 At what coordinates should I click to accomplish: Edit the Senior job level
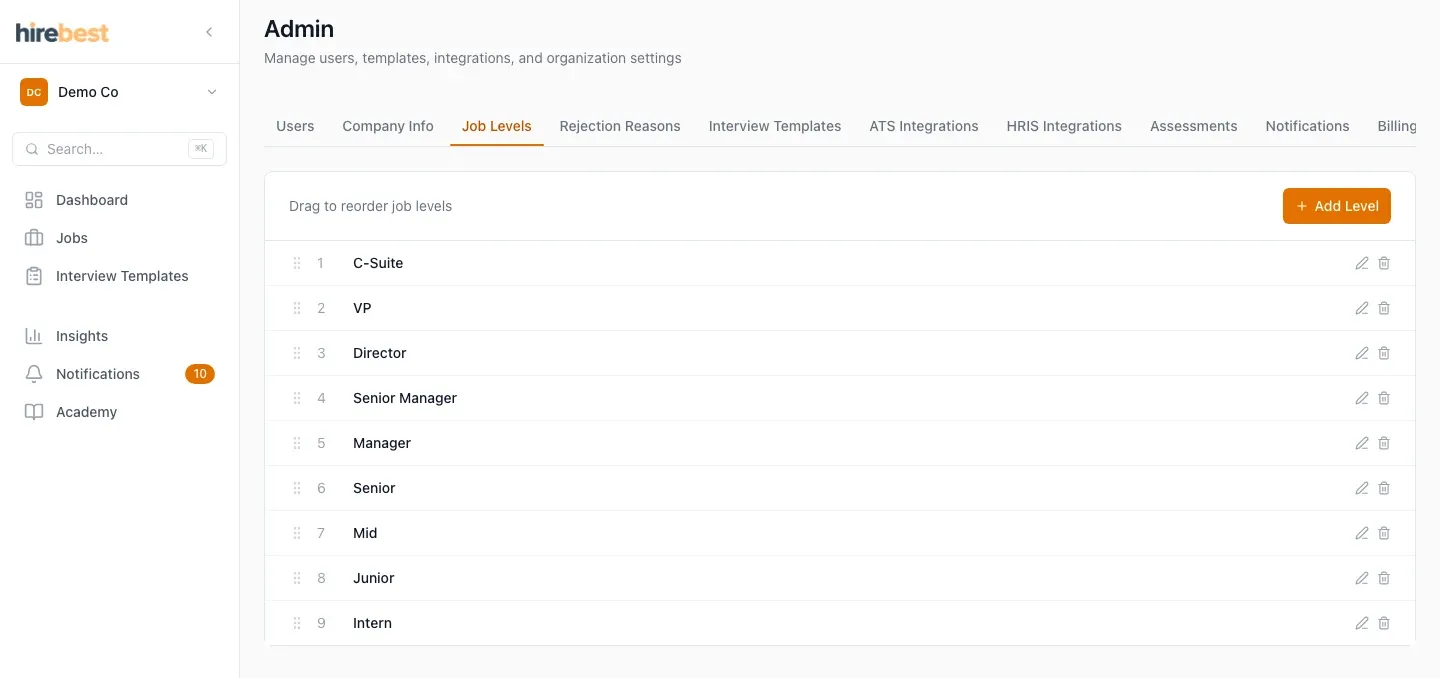point(1361,488)
